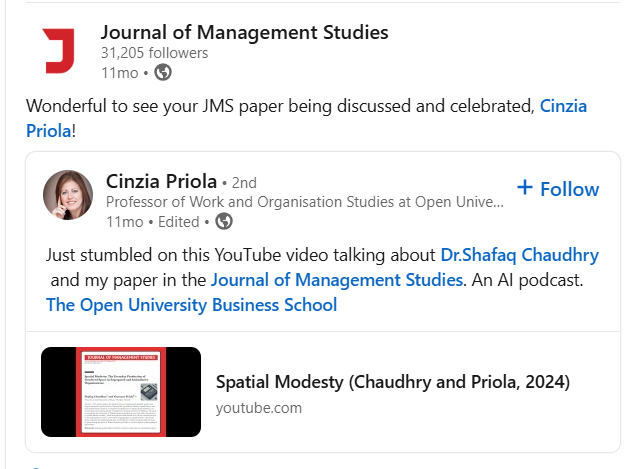Click the youtube.com source label
This screenshot has width=634, height=469.
coord(258,408)
